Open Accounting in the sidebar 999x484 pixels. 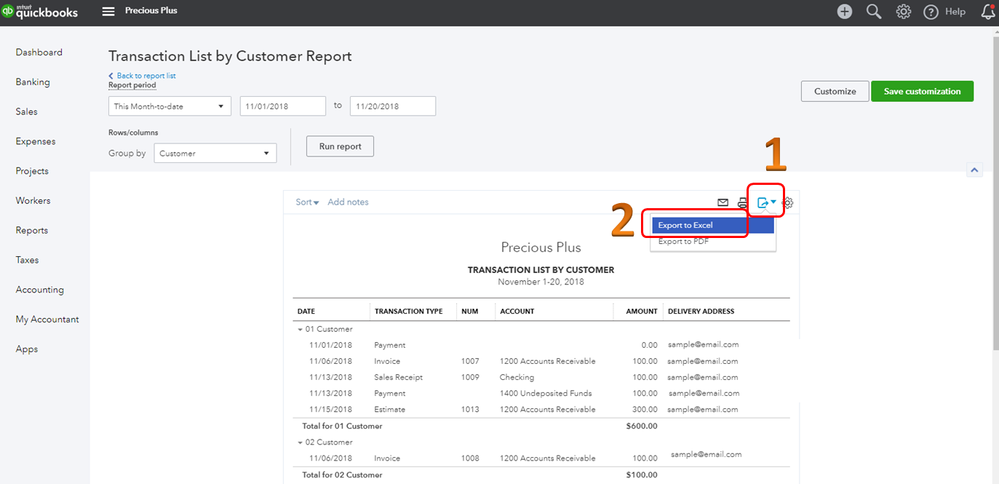coord(40,289)
